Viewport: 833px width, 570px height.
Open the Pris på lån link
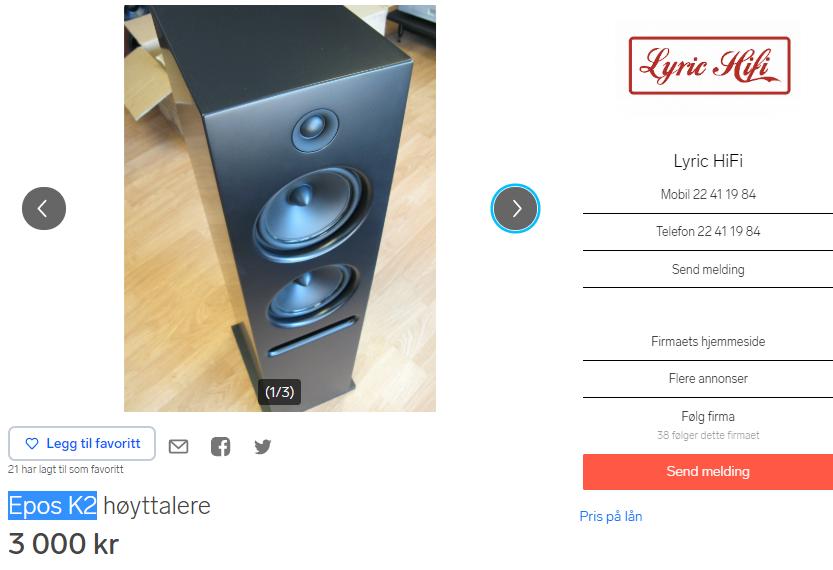pos(611,516)
